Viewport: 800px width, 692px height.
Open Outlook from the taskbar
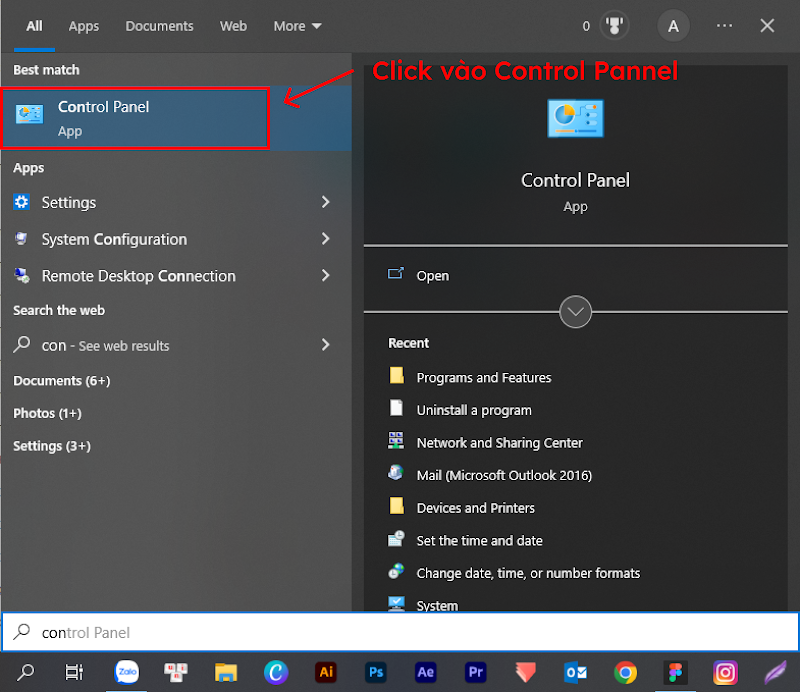coord(576,672)
